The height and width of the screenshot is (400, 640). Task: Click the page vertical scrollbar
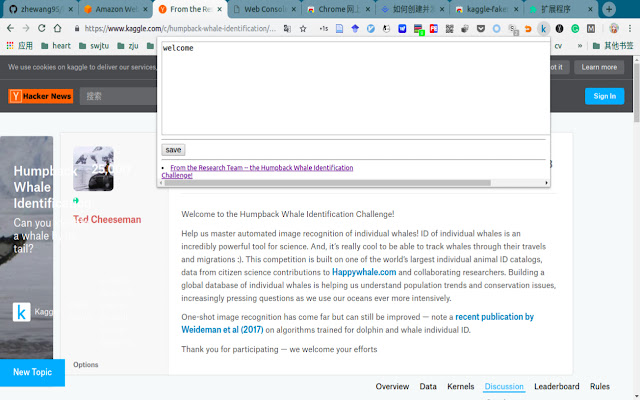coord(636,93)
